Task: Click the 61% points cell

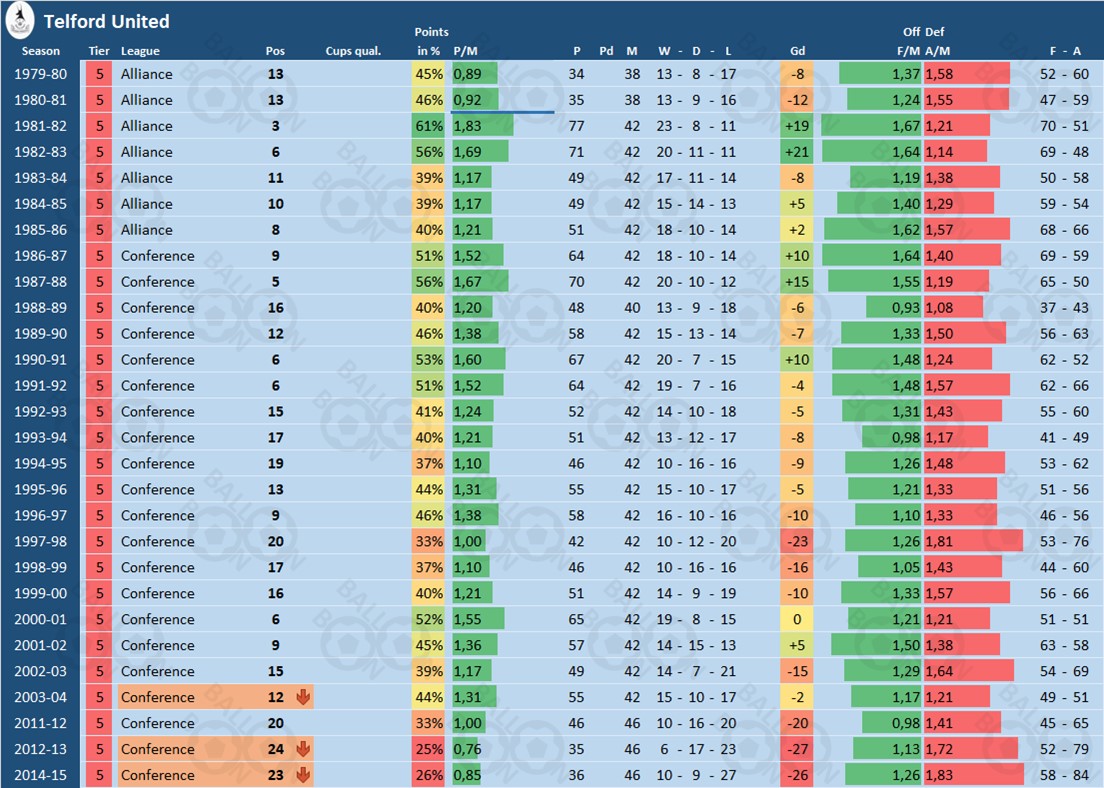Action: [428, 126]
